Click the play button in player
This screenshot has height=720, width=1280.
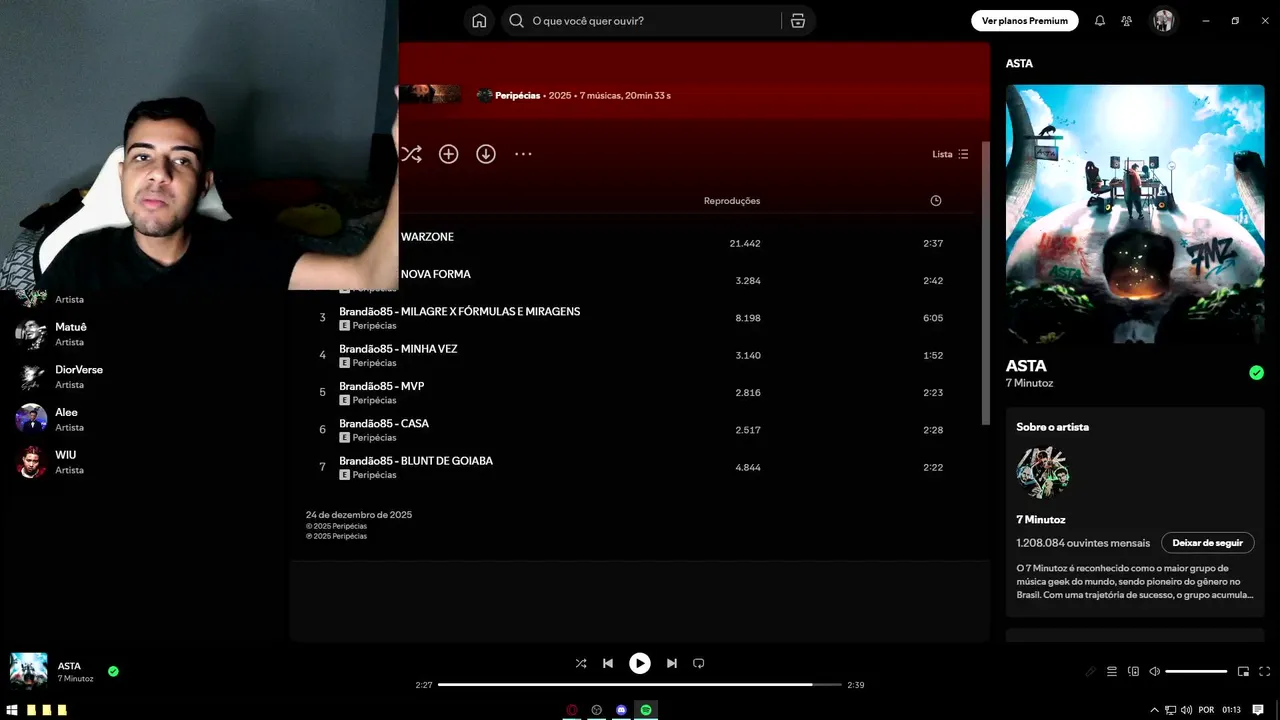[x=639, y=663]
